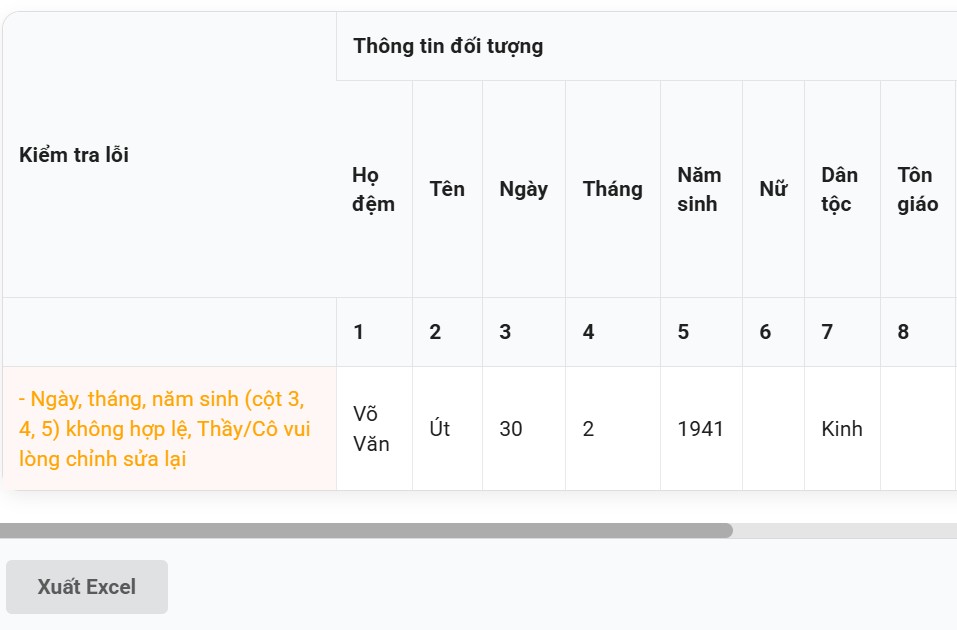This screenshot has width=957, height=630.
Task: Click the Kiểm tra lỗi column header
Action: 74,155
